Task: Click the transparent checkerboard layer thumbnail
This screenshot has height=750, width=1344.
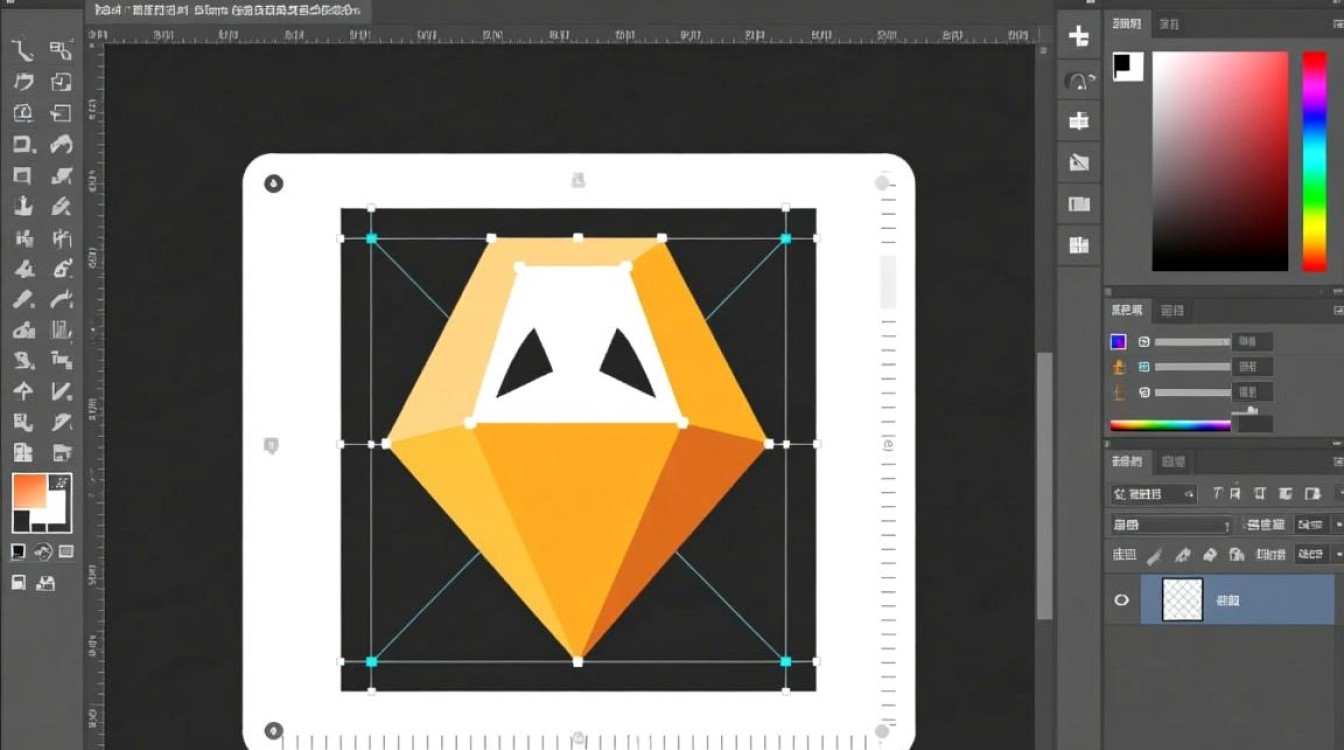Action: point(1182,600)
